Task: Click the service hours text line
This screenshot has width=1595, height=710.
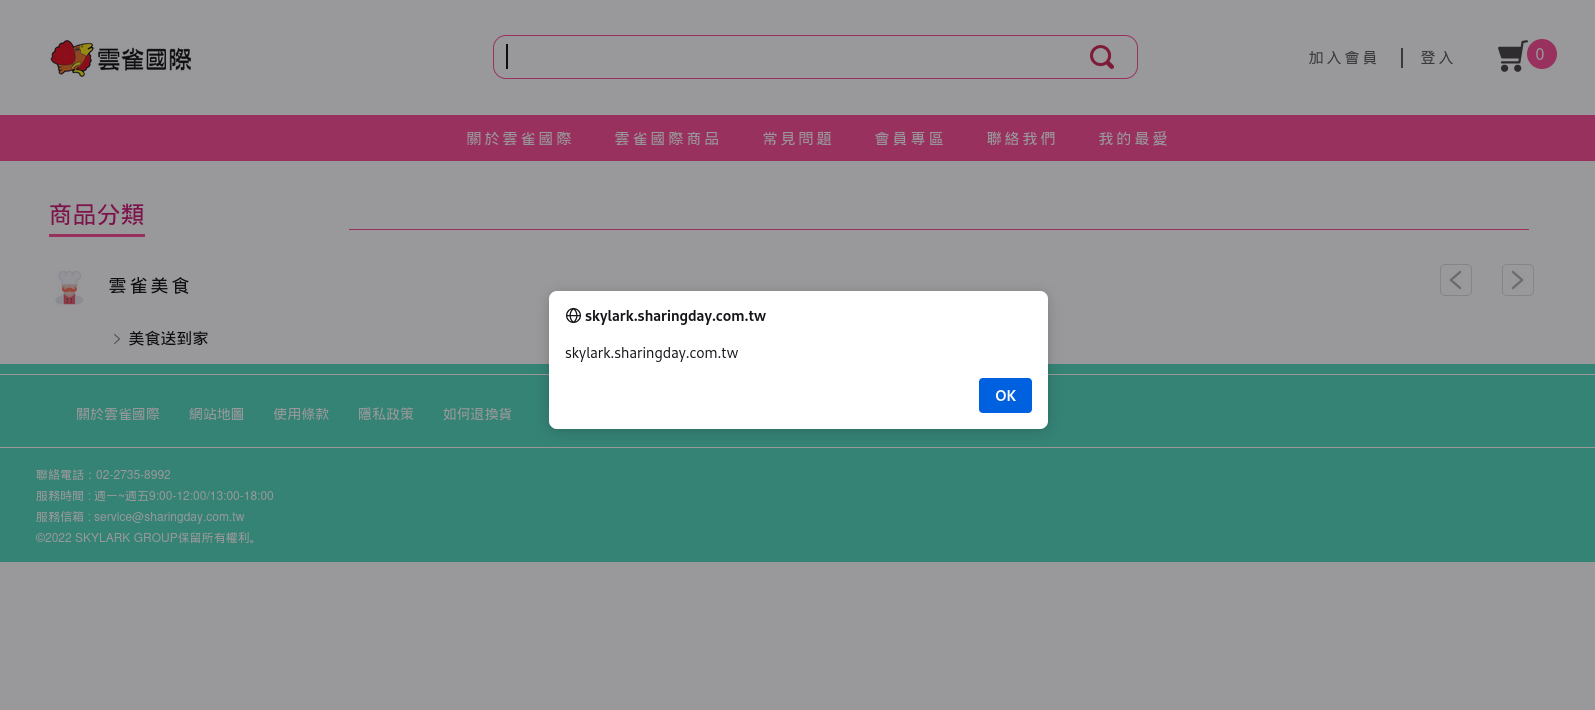Action: [x=155, y=496]
